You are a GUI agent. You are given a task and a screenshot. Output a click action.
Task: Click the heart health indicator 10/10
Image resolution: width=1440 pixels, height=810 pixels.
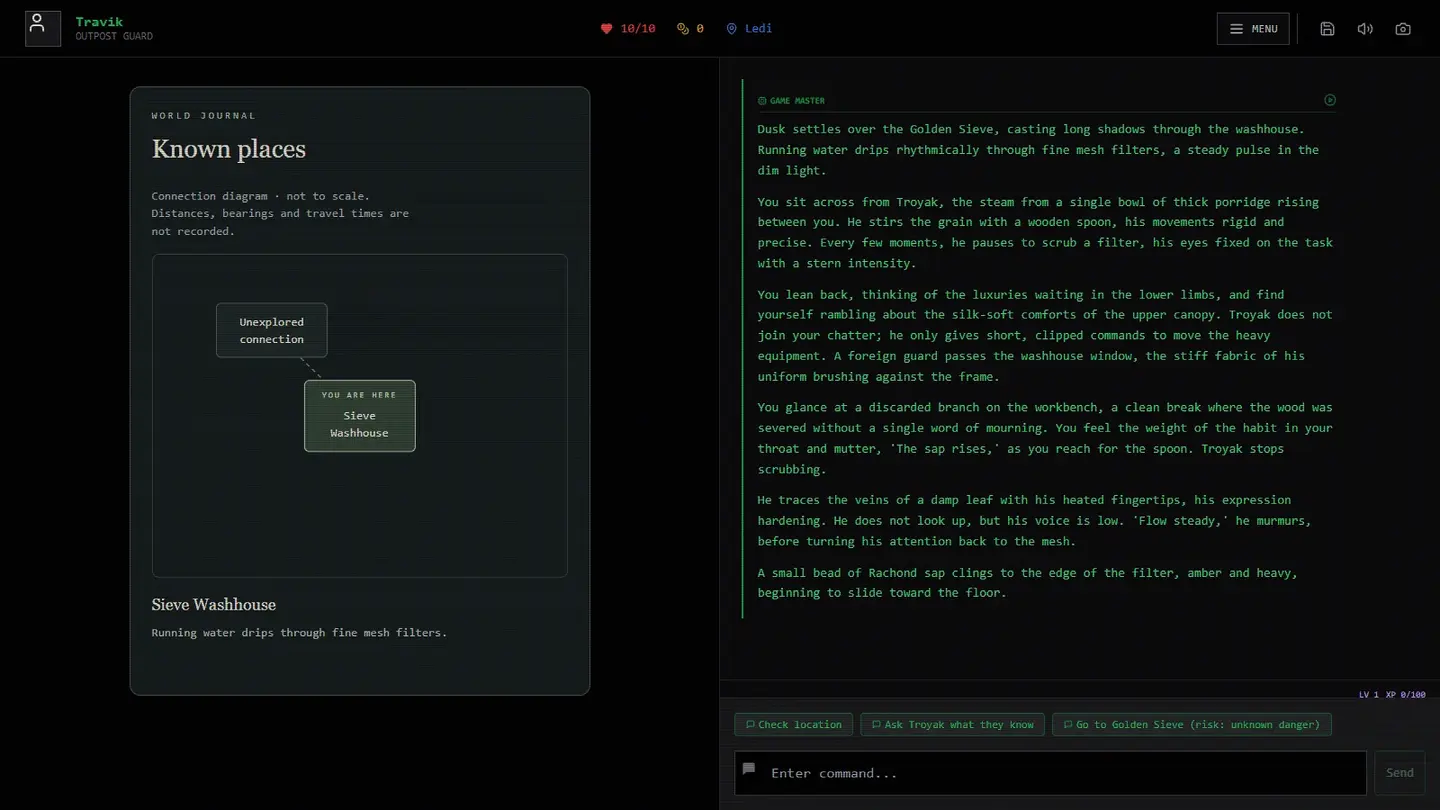tap(628, 29)
